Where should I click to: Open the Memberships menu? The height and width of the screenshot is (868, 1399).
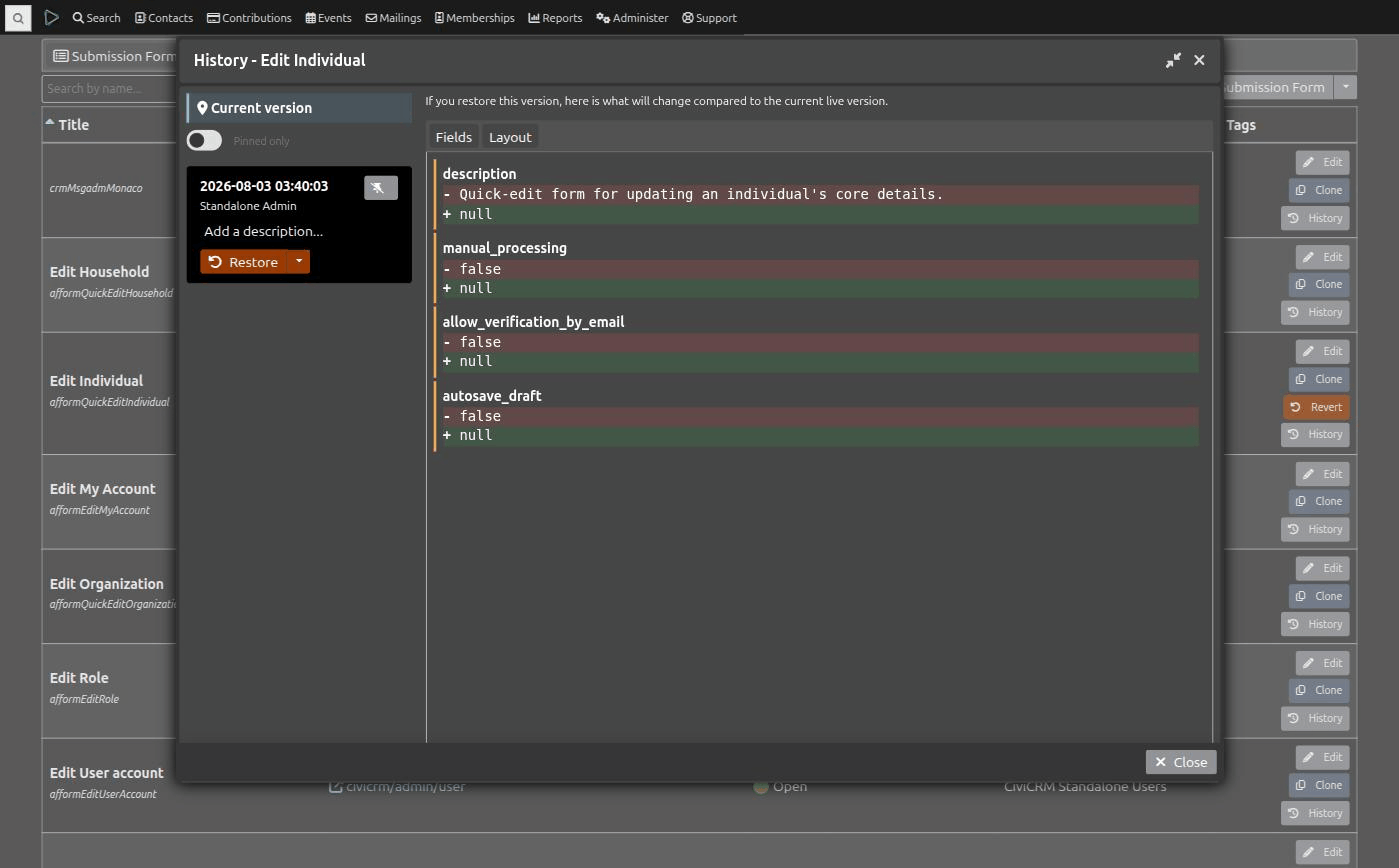click(474, 18)
